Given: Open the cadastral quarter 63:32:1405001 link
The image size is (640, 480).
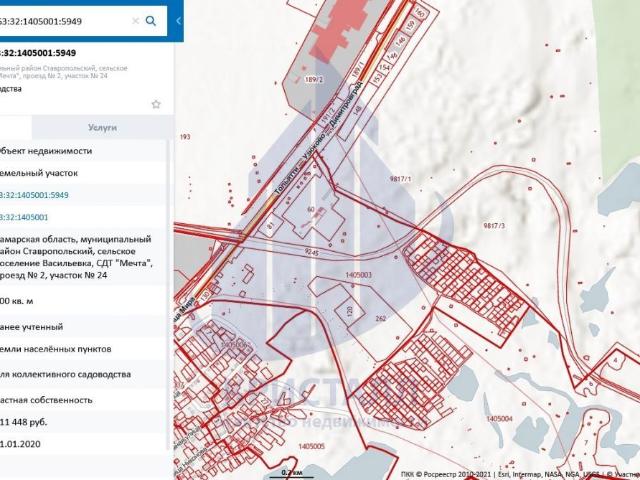Looking at the screenshot, I should (x=25, y=216).
